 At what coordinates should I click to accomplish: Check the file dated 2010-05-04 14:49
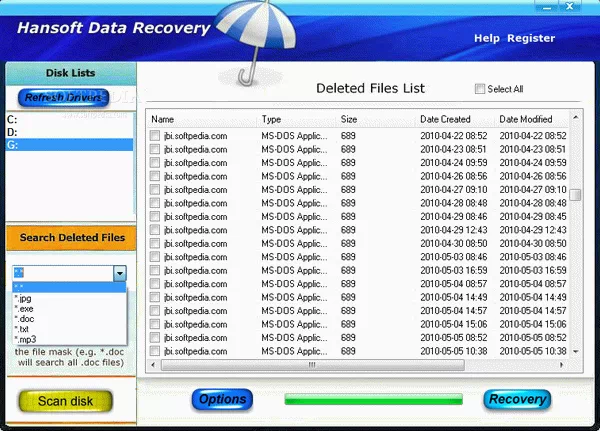click(155, 297)
